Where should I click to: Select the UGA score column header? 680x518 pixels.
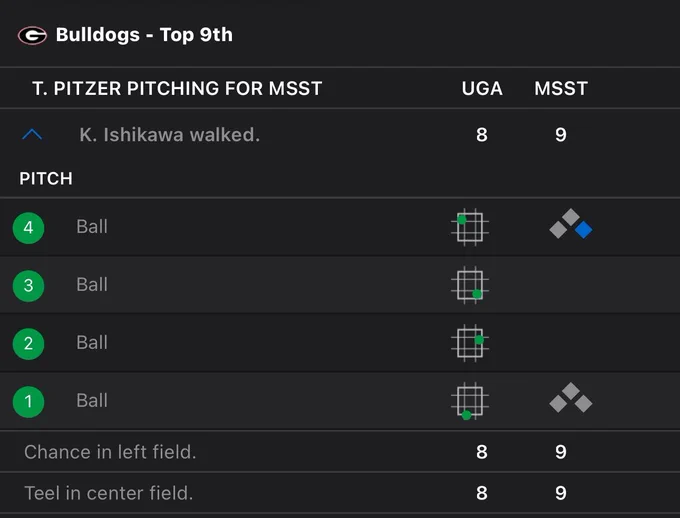482,89
